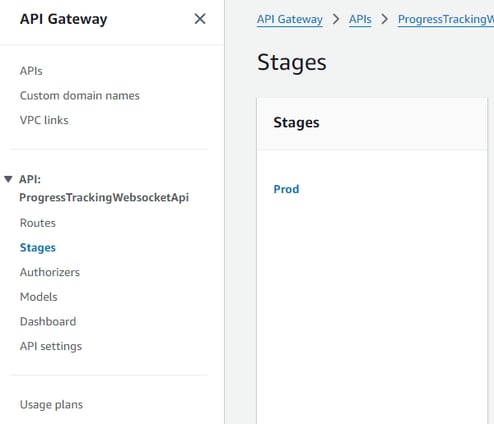
Task: Open API settings
Action: 51,346
